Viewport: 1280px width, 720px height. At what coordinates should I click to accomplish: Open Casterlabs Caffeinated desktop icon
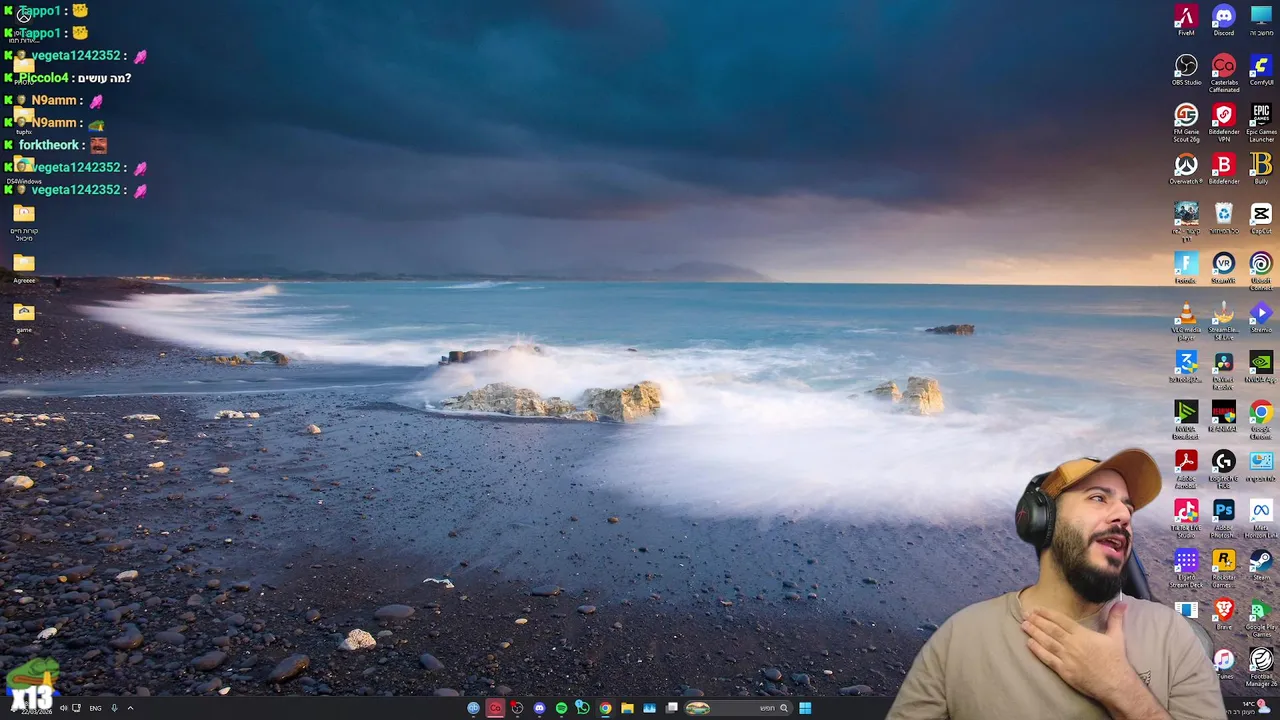click(x=1223, y=74)
